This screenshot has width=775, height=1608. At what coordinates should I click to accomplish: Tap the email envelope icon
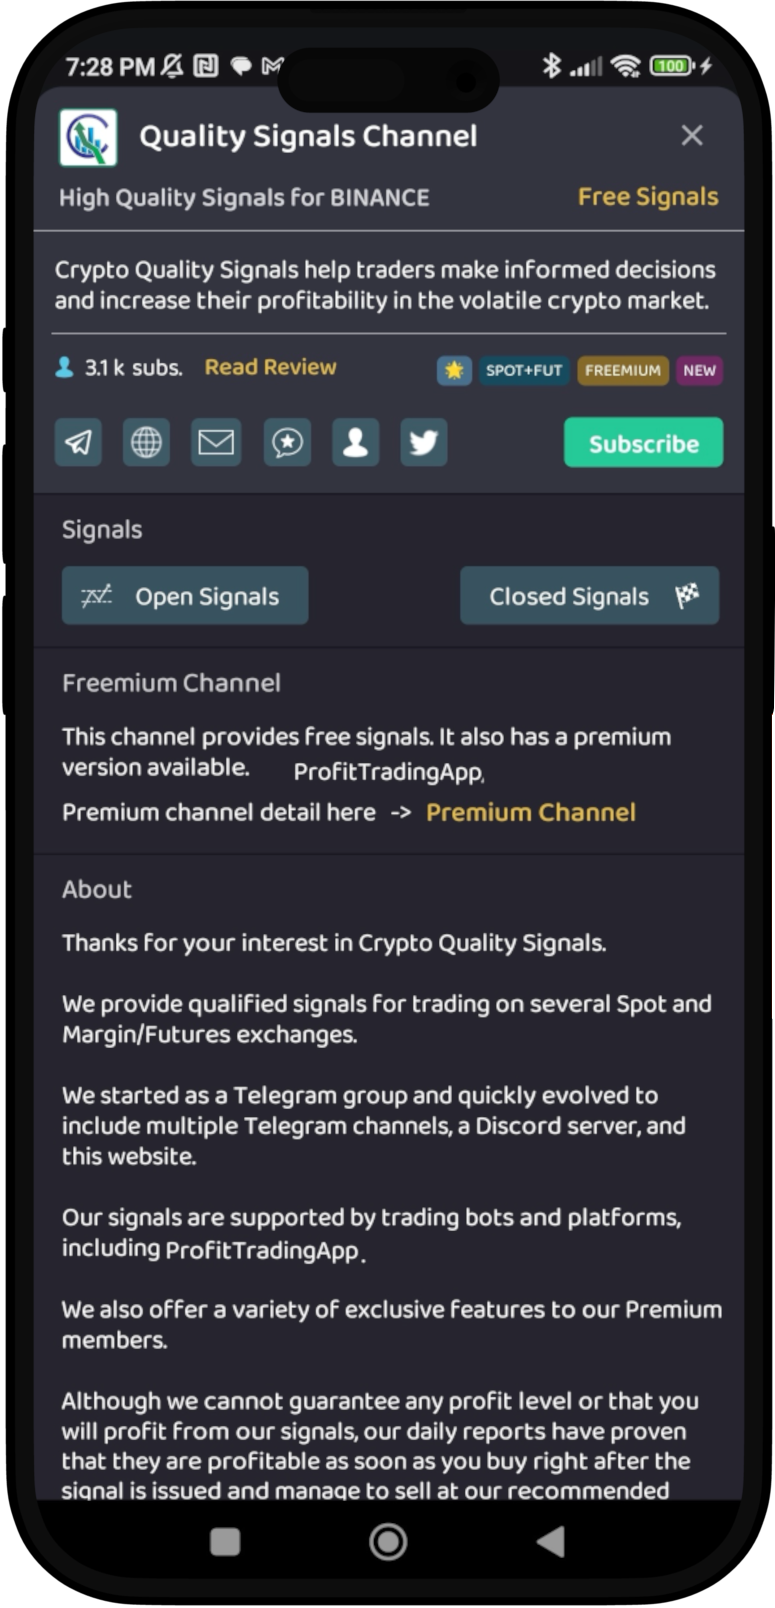click(216, 442)
